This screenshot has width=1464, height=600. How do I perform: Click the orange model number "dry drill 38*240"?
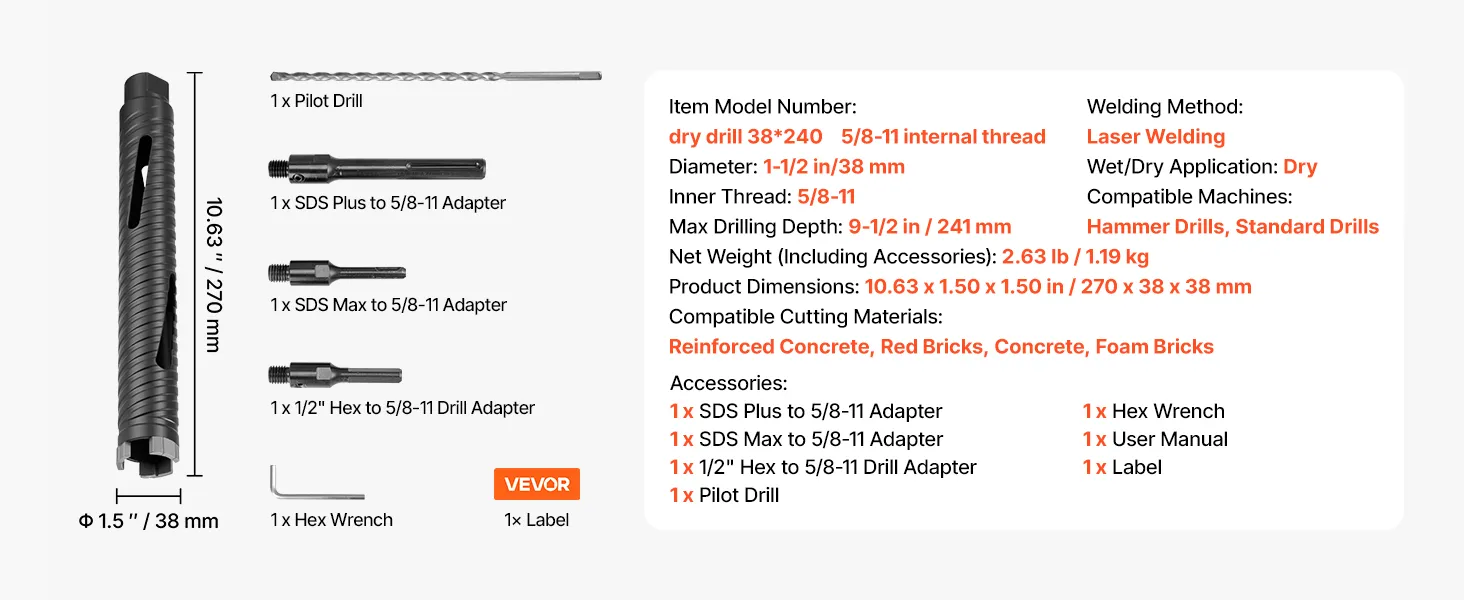click(746, 137)
